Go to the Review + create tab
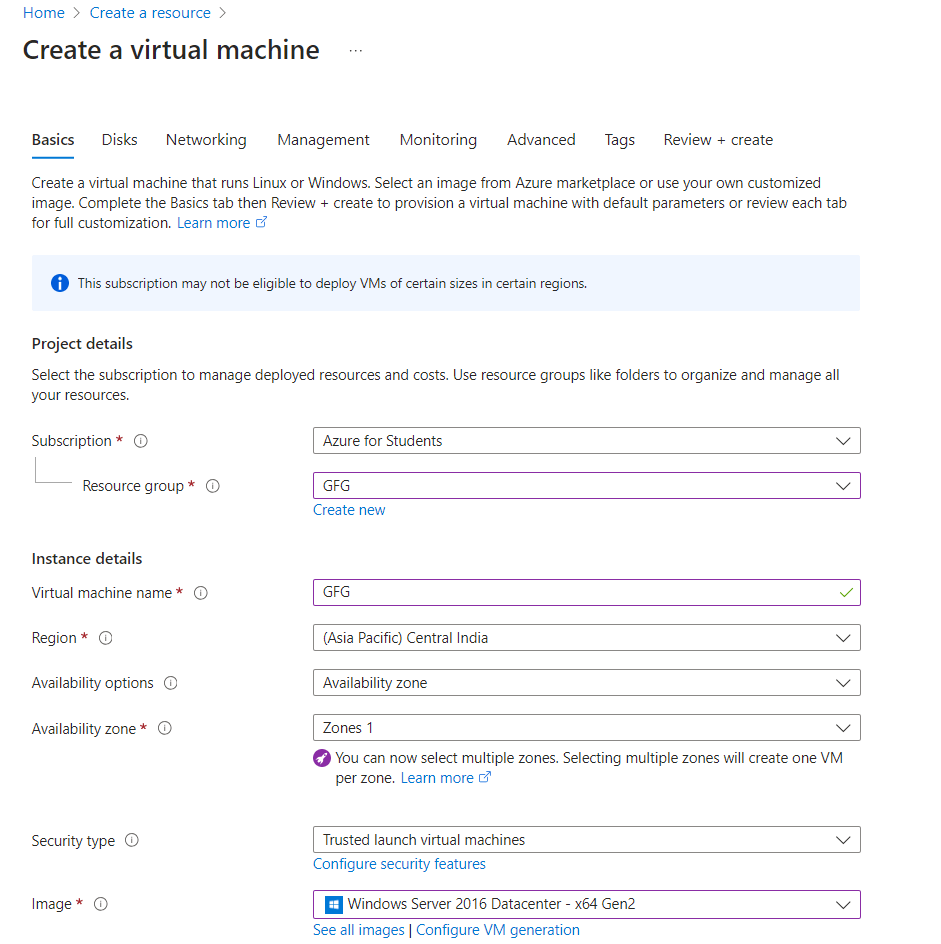The image size is (941, 944). click(718, 140)
